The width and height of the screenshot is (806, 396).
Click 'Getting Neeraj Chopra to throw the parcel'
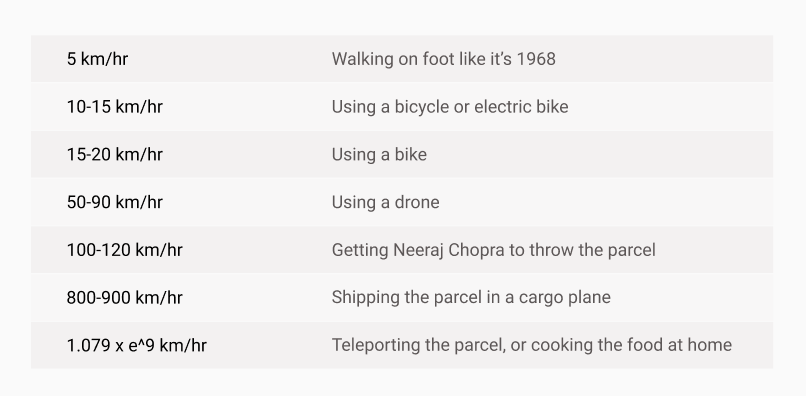click(493, 250)
